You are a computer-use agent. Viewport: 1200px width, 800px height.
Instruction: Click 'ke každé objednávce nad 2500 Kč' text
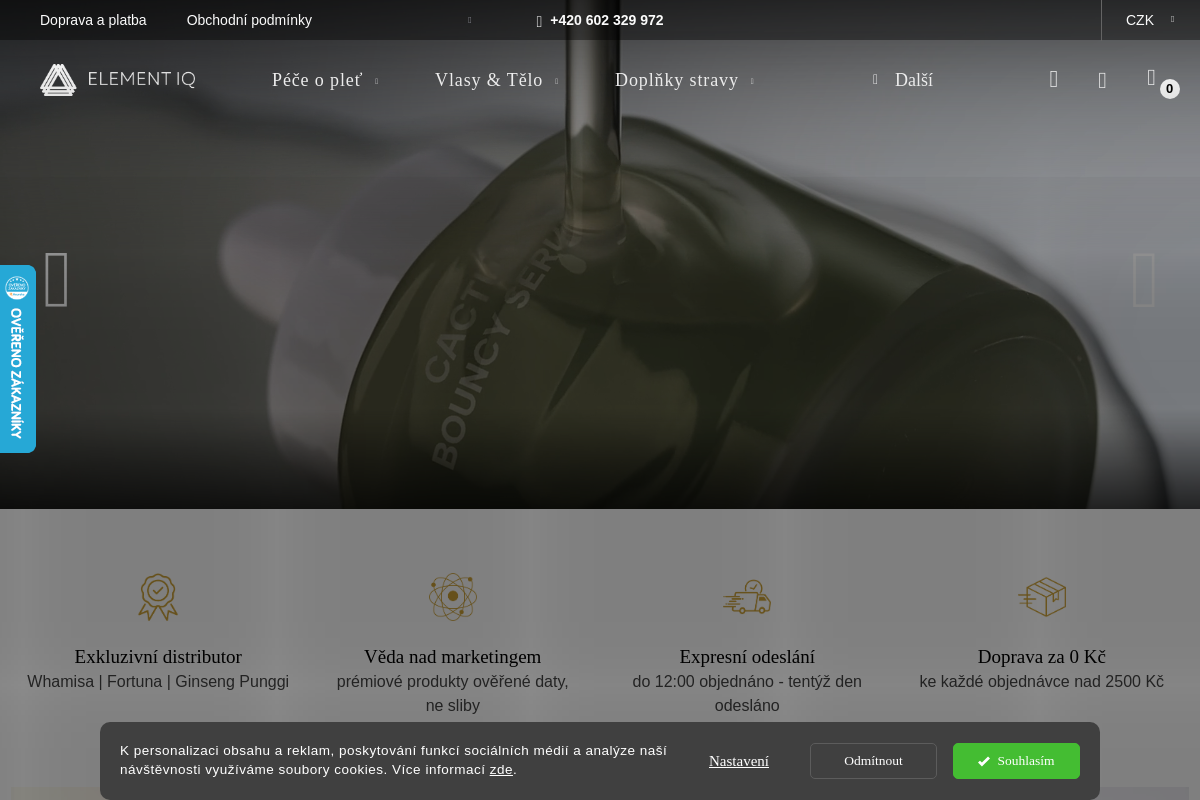pos(1042,682)
